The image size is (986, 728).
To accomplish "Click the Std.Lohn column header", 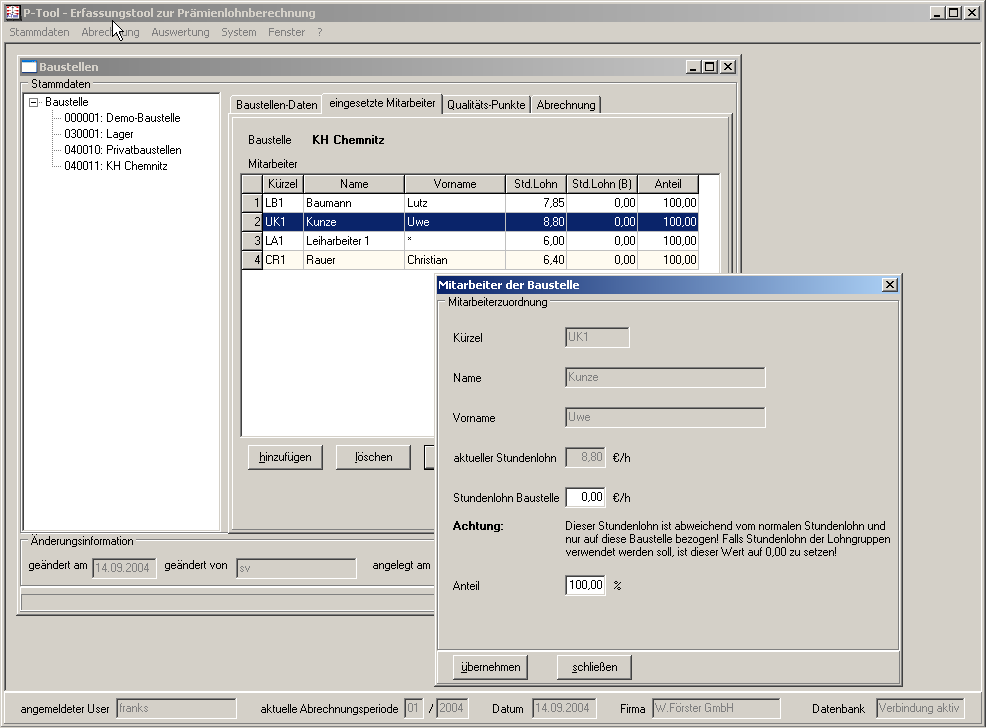I will pos(536,184).
